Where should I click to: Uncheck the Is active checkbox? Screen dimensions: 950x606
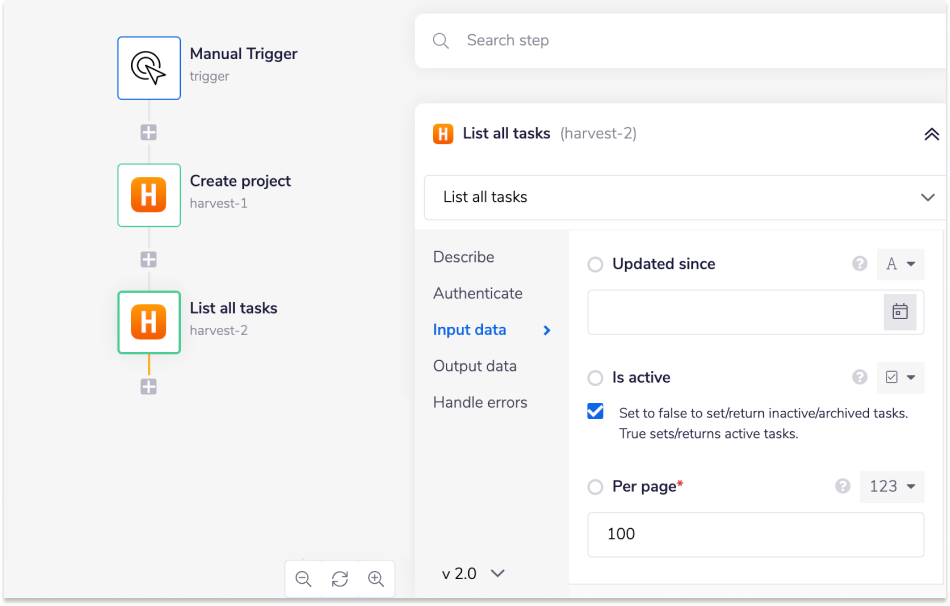tap(596, 412)
